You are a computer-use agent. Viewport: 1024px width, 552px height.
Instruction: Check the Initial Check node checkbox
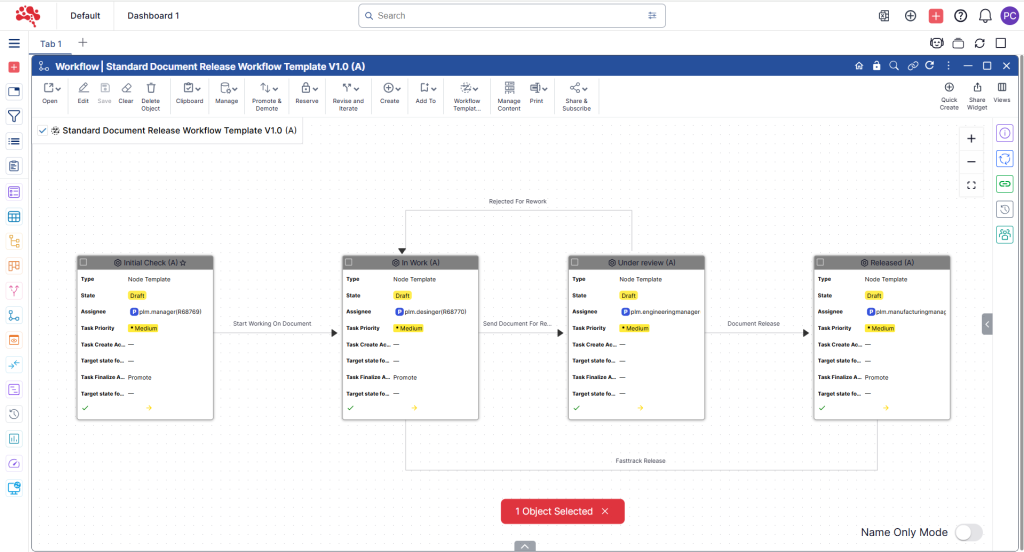(84, 262)
